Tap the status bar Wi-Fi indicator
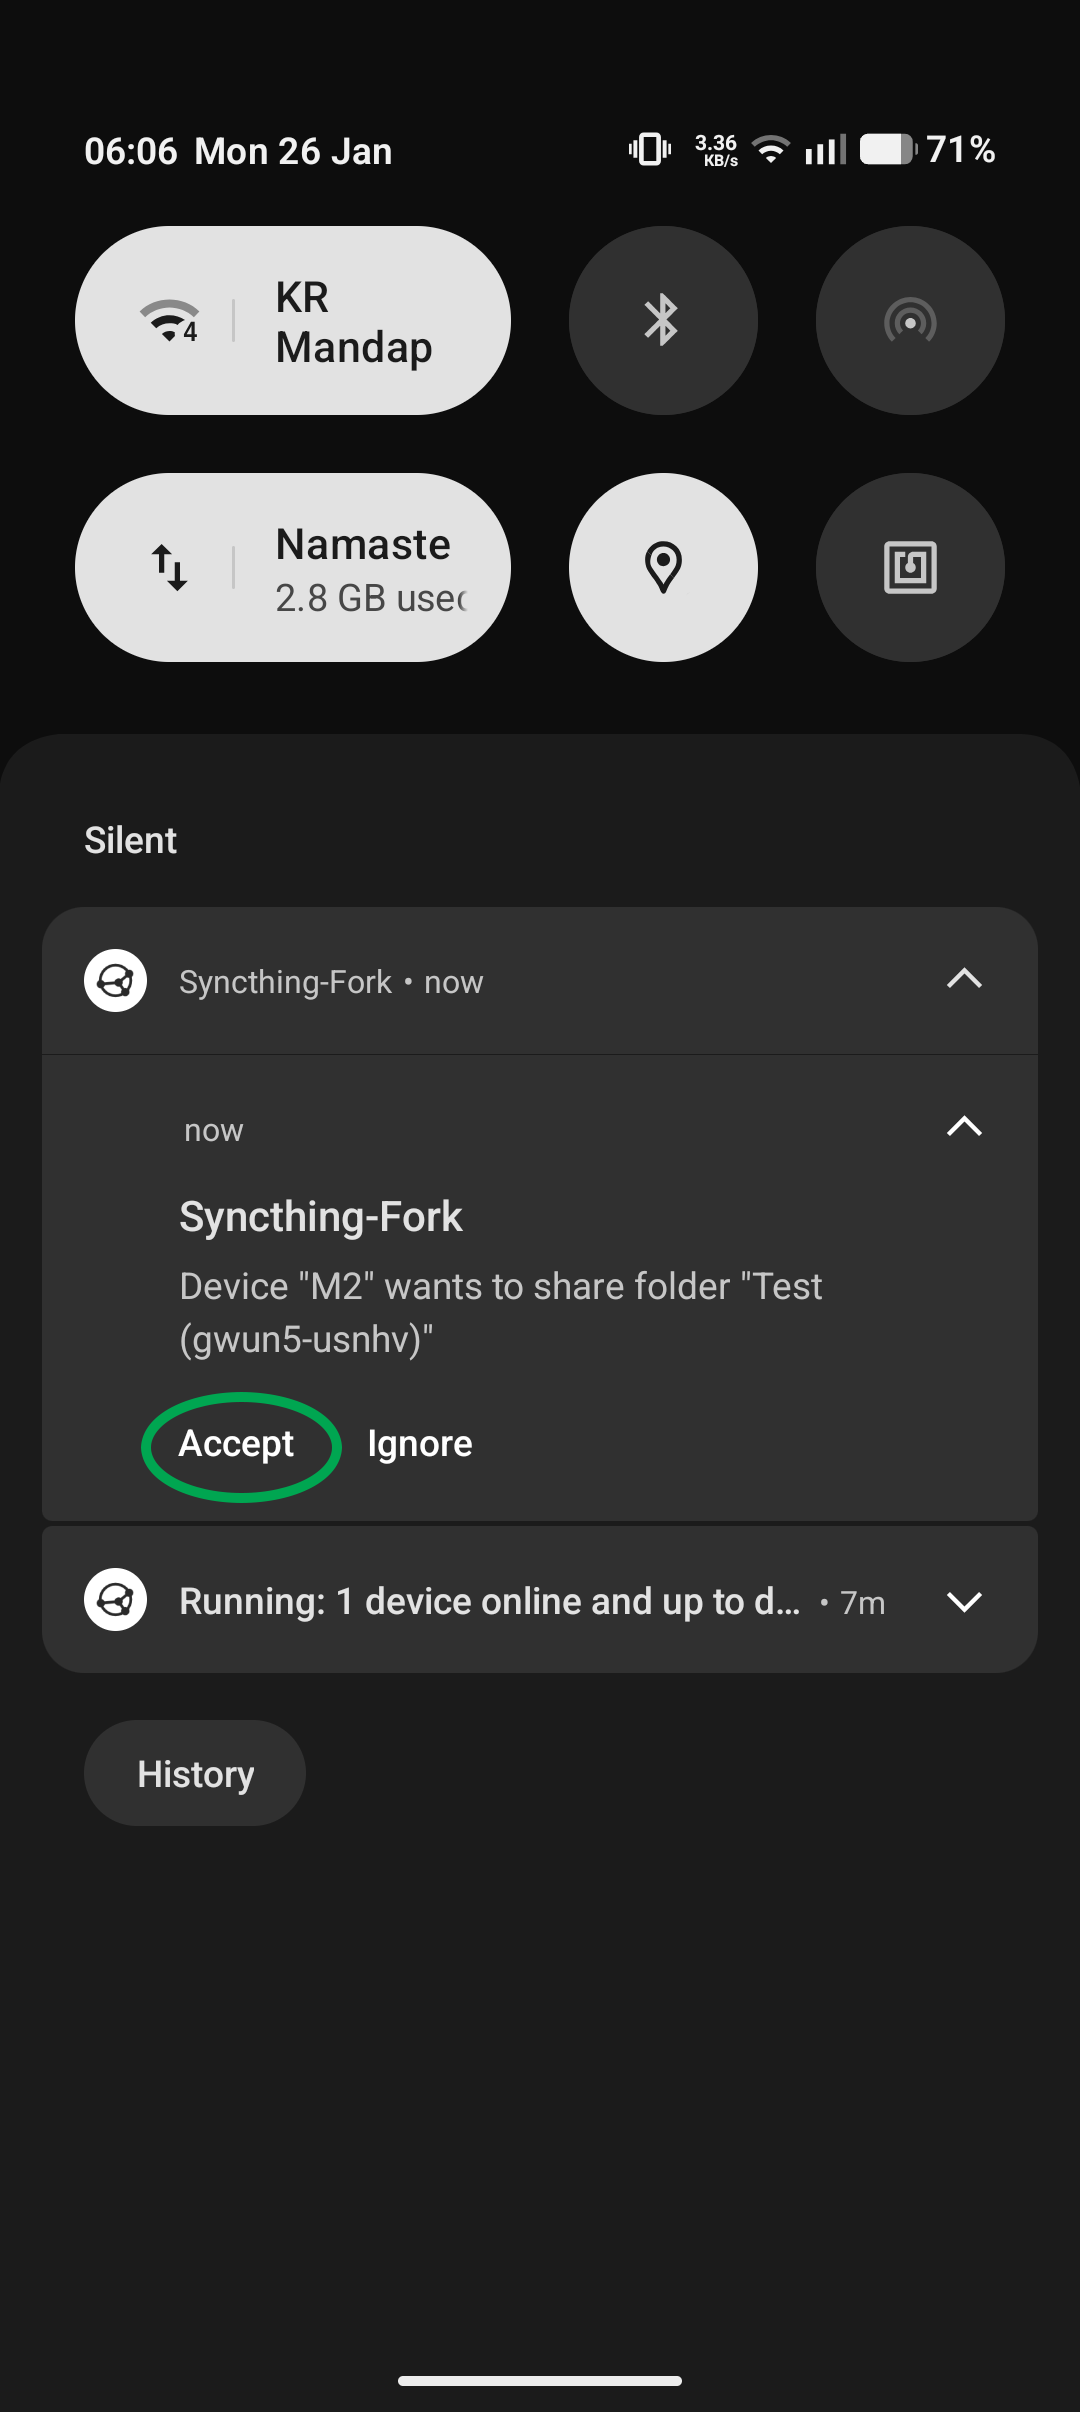Screen dimensions: 1080x2412 click(x=770, y=149)
